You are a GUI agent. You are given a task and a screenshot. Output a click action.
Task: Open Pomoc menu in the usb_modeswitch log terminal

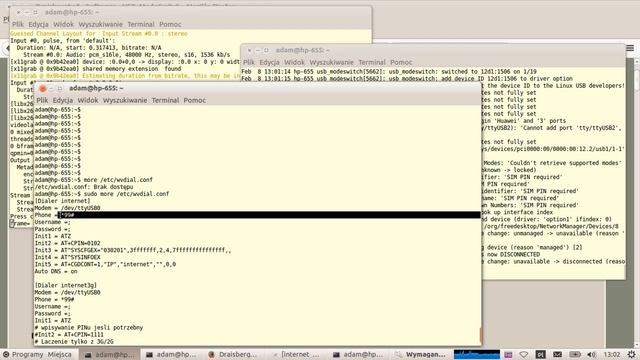(401, 62)
